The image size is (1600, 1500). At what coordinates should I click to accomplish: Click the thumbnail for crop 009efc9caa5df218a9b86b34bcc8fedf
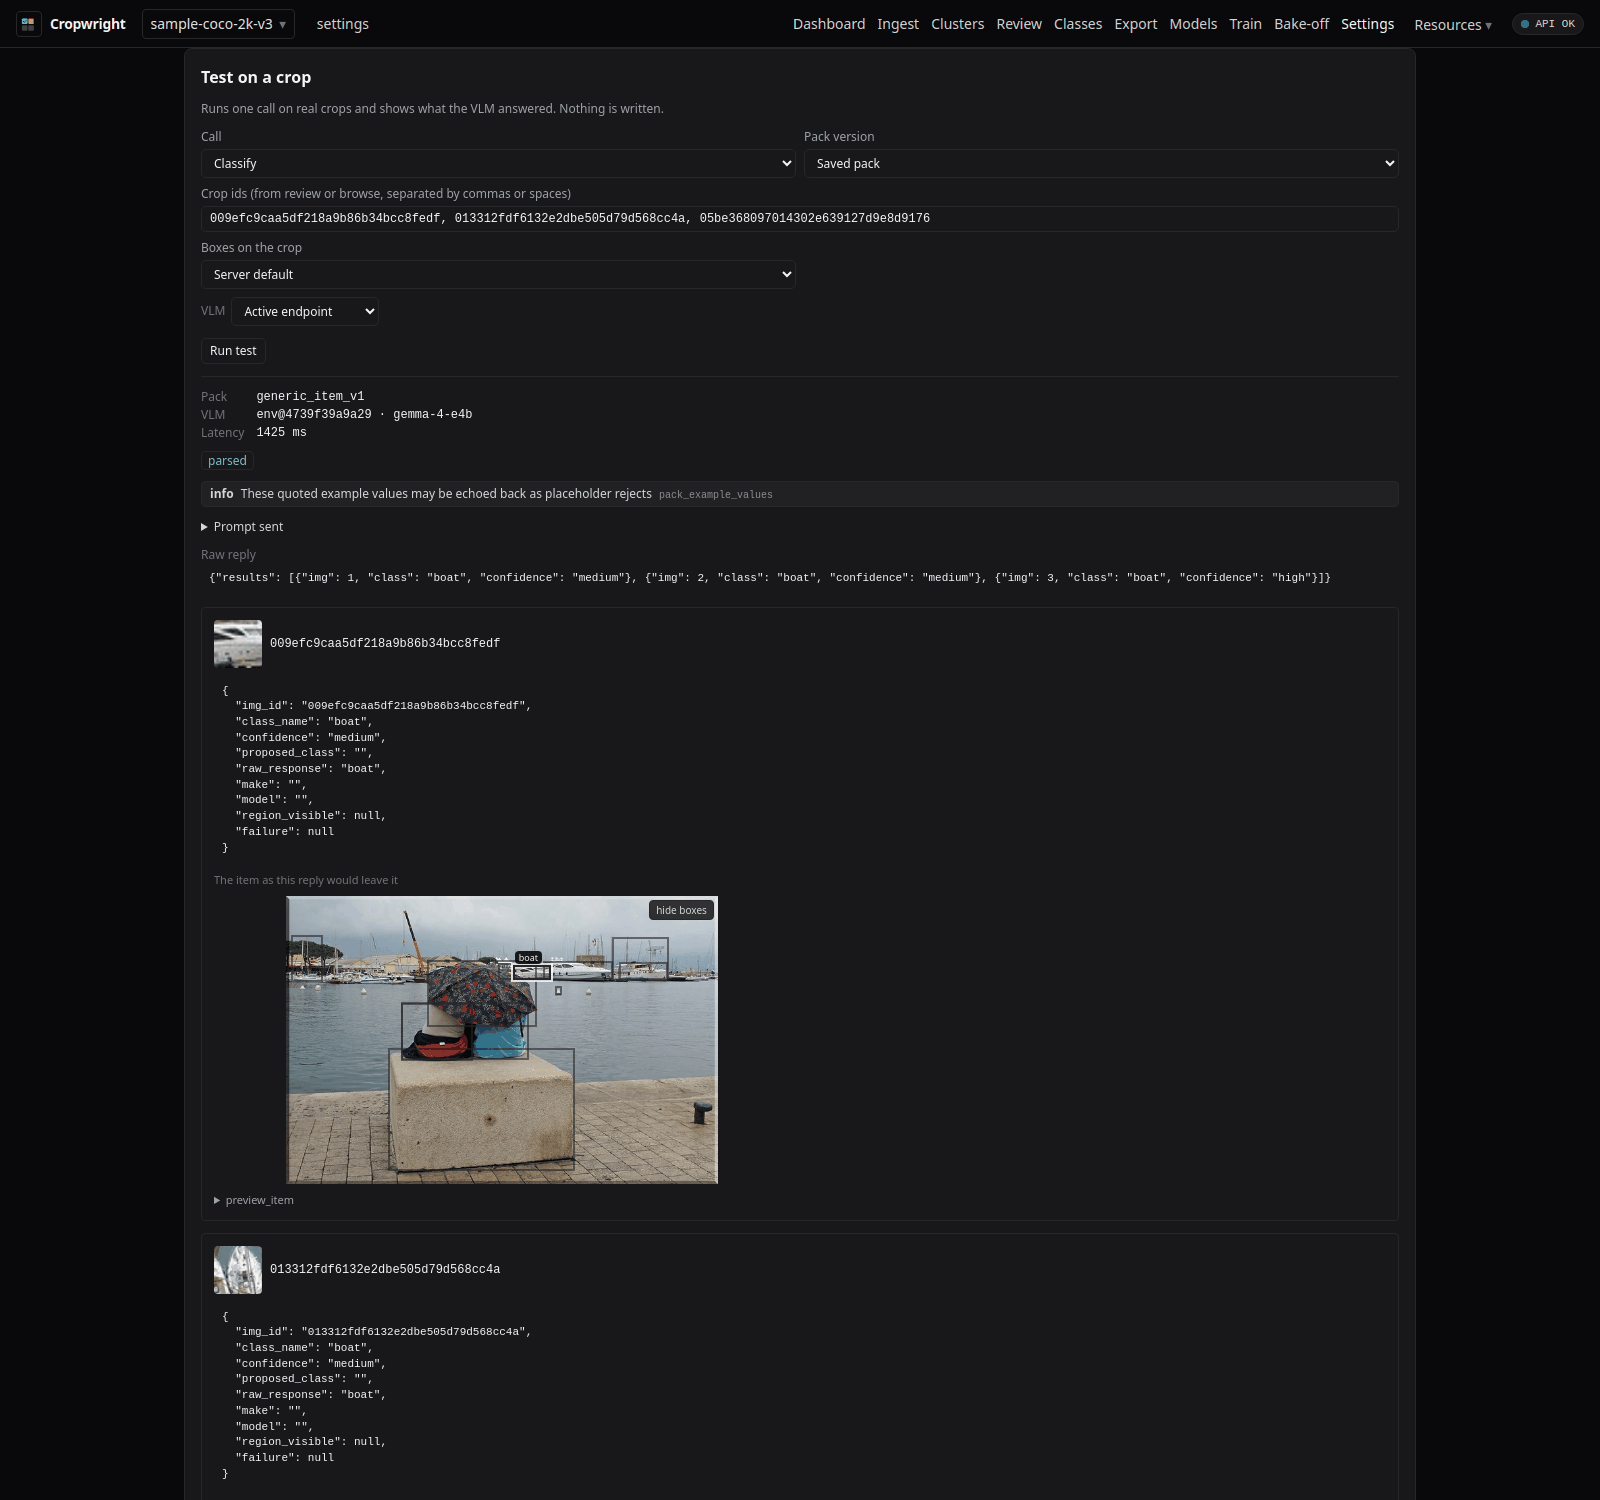tap(238, 644)
